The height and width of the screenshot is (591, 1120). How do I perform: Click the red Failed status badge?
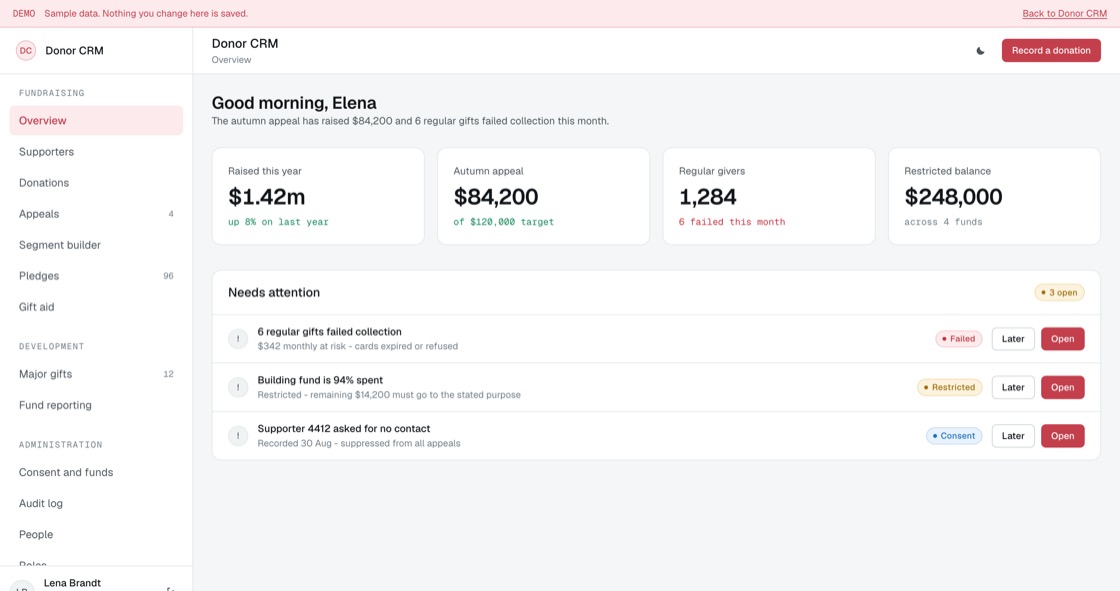(959, 339)
